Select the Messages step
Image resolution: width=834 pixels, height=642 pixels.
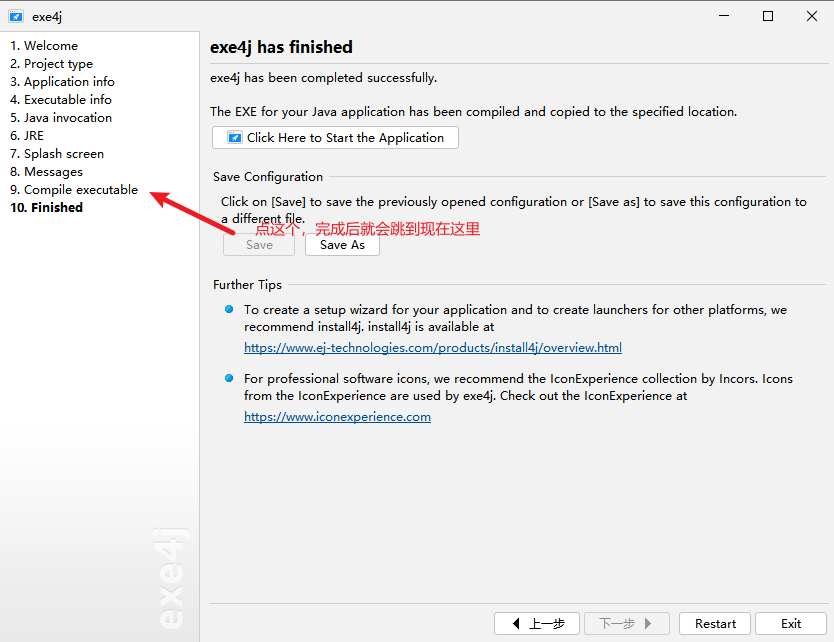point(47,172)
